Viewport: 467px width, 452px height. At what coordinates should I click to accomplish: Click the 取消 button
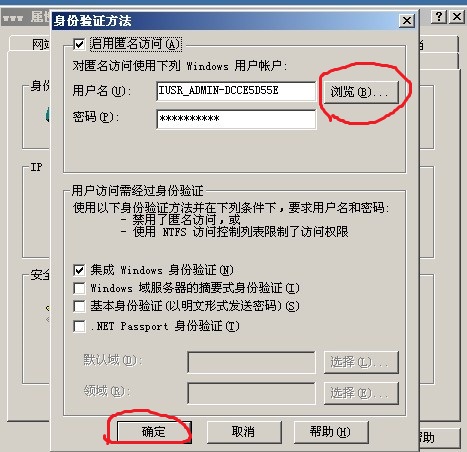[x=244, y=432]
